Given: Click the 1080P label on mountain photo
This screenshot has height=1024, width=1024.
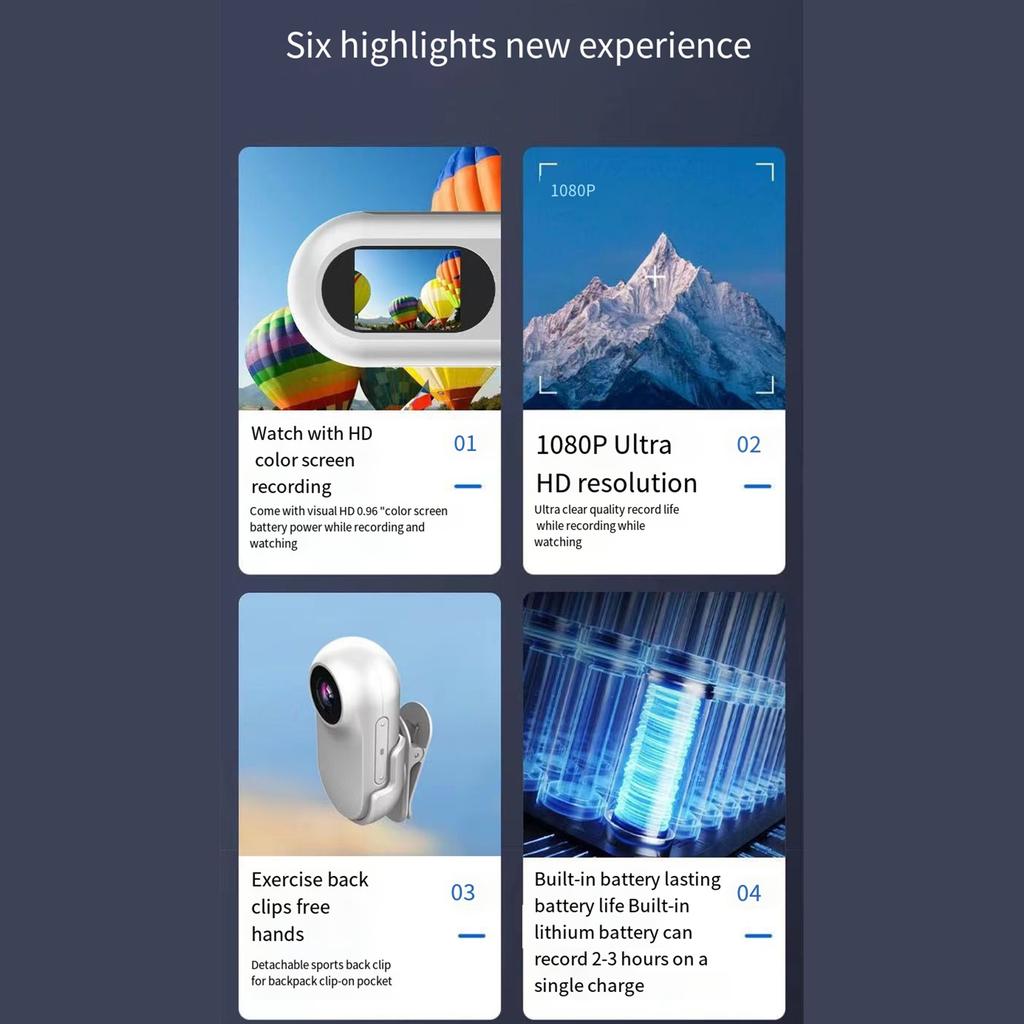Looking at the screenshot, I should tap(573, 191).
